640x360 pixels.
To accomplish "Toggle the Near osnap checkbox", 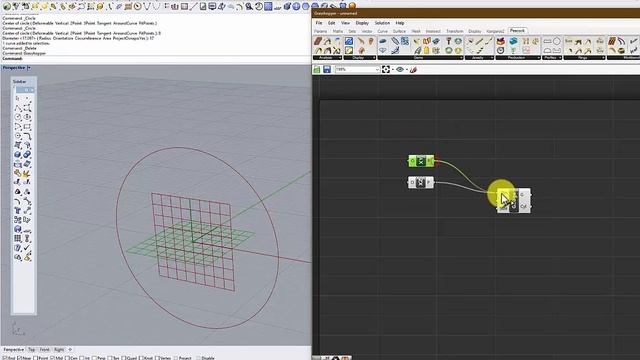I will point(19,358).
